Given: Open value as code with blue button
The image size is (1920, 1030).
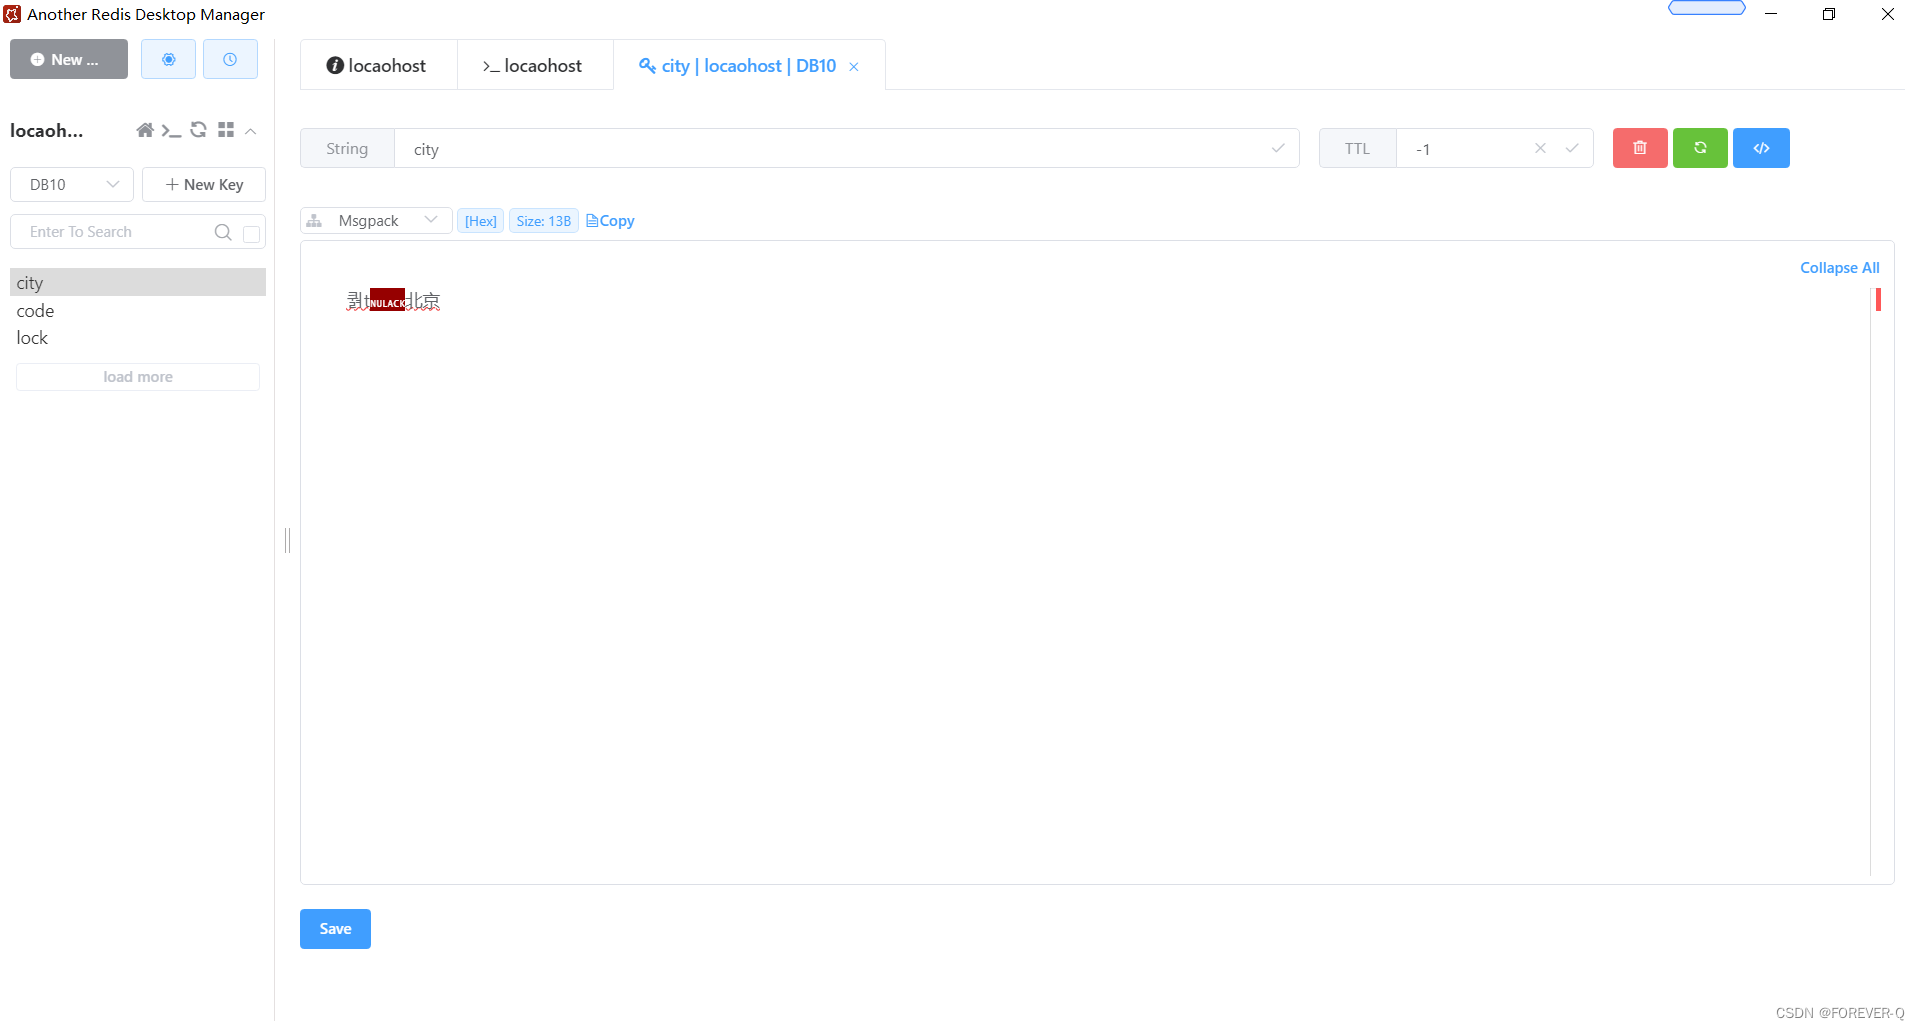Looking at the screenshot, I should 1761,147.
